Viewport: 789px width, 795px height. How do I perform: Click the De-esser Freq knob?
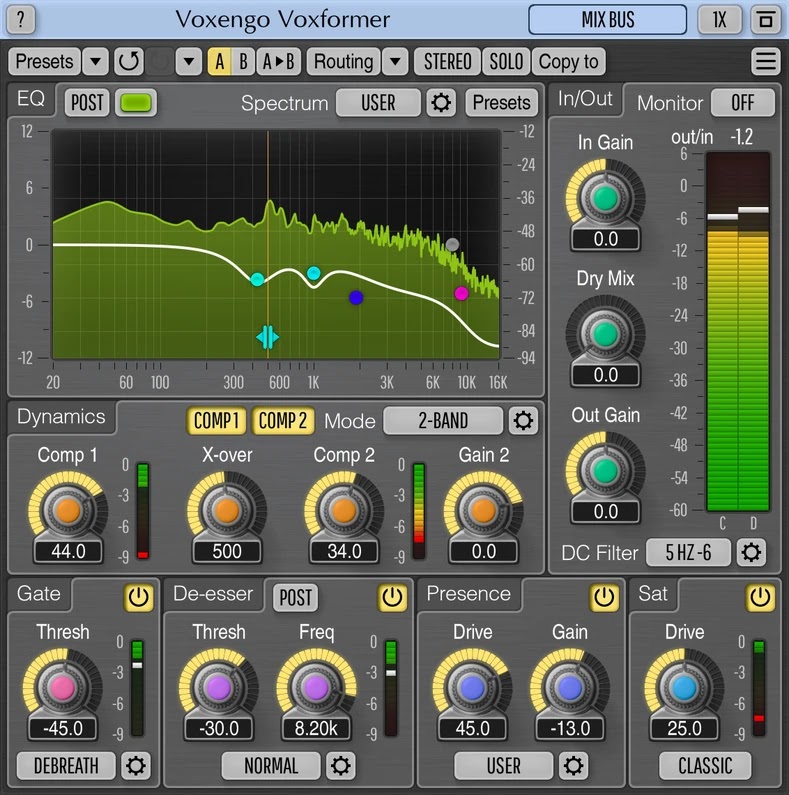[316, 688]
